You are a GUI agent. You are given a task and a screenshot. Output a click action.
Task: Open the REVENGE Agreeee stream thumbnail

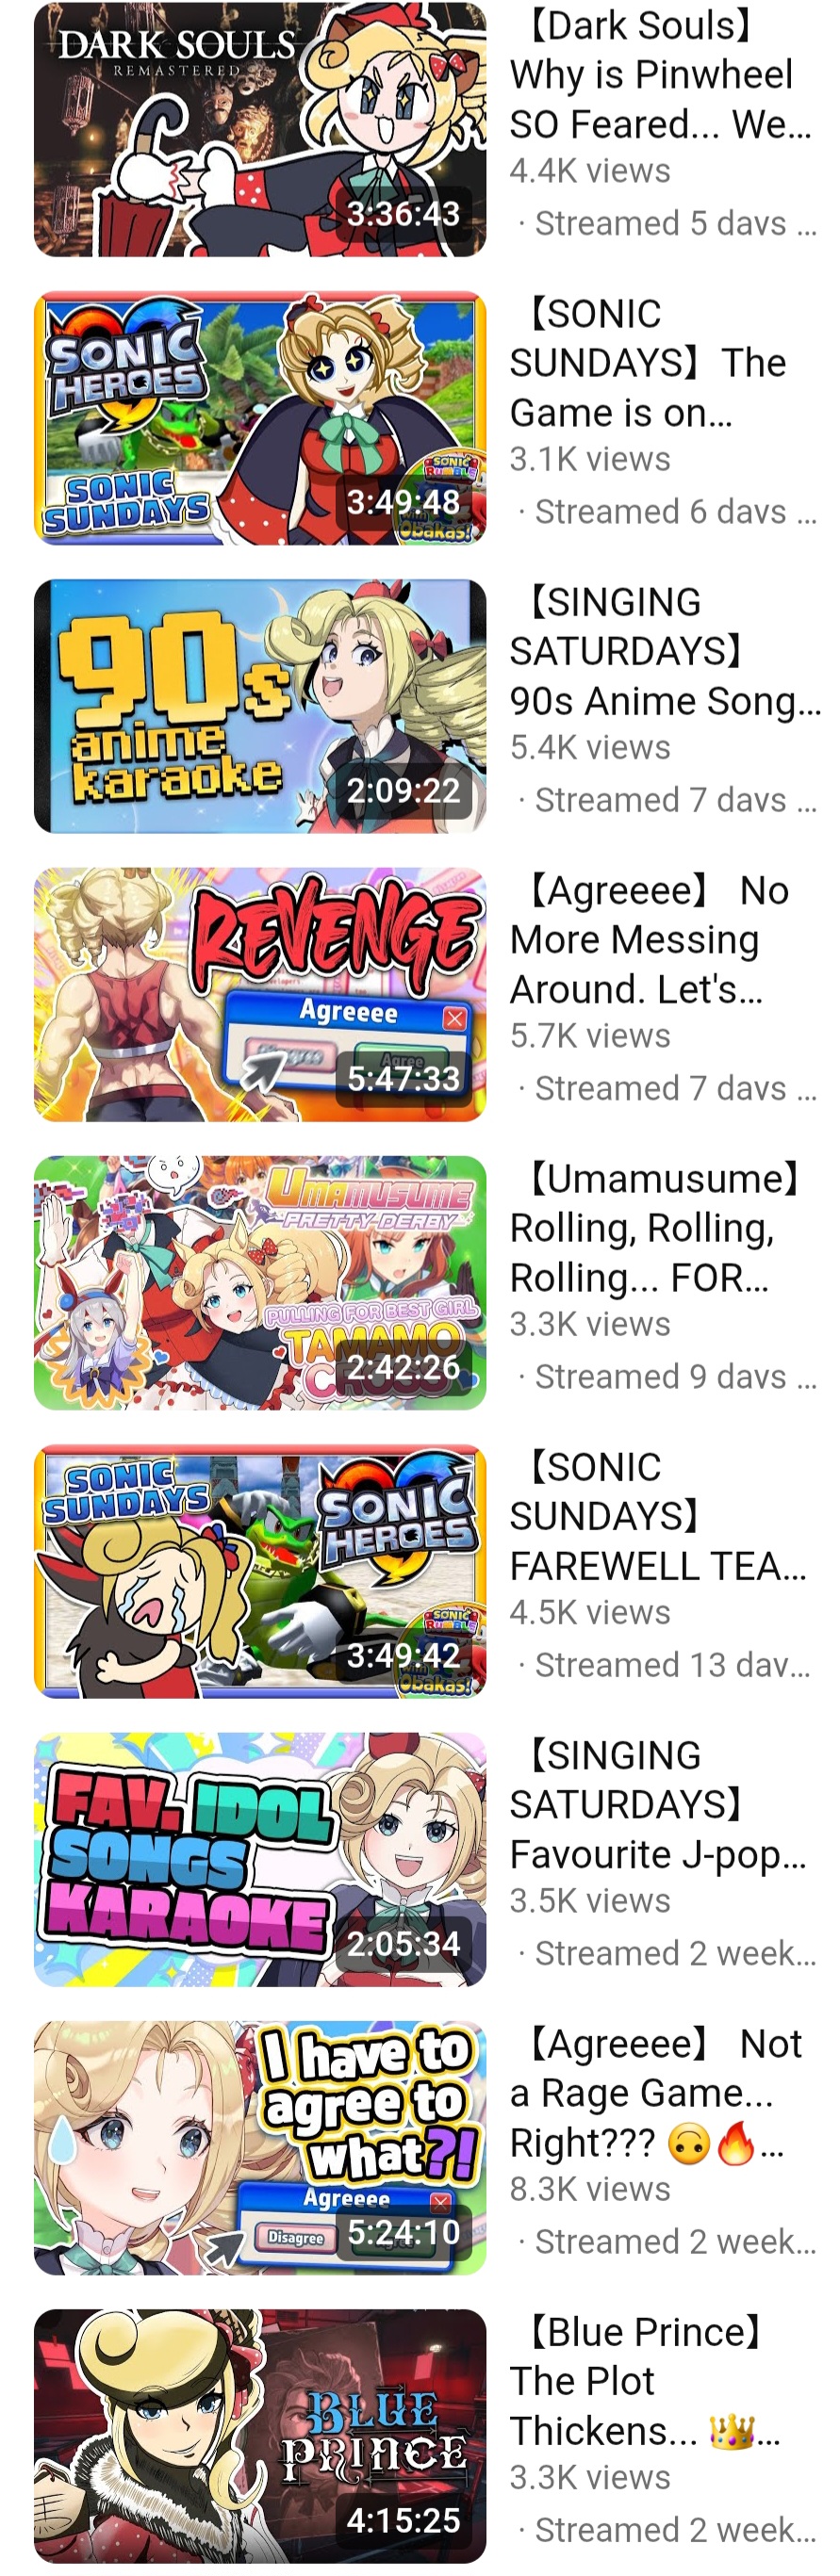point(260,994)
